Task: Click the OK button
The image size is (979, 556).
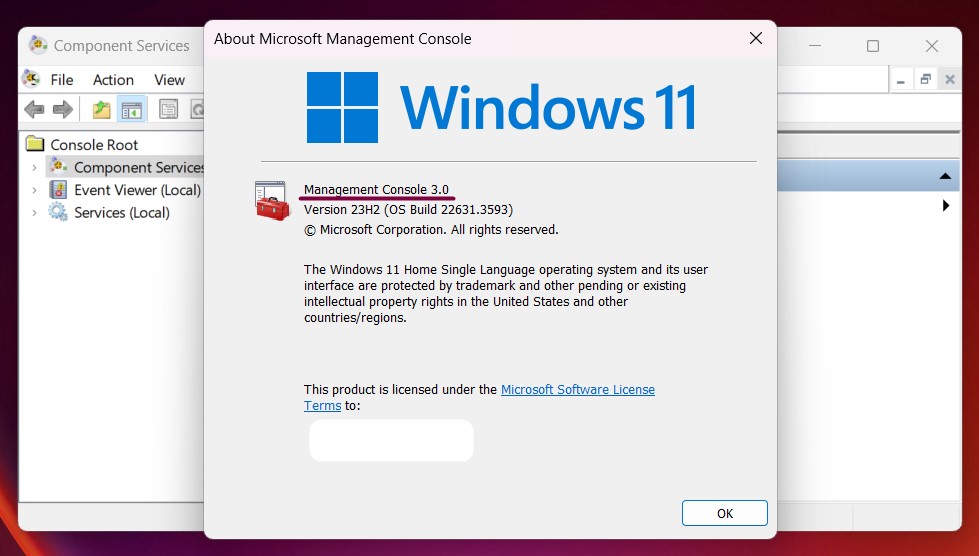Action: [724, 513]
